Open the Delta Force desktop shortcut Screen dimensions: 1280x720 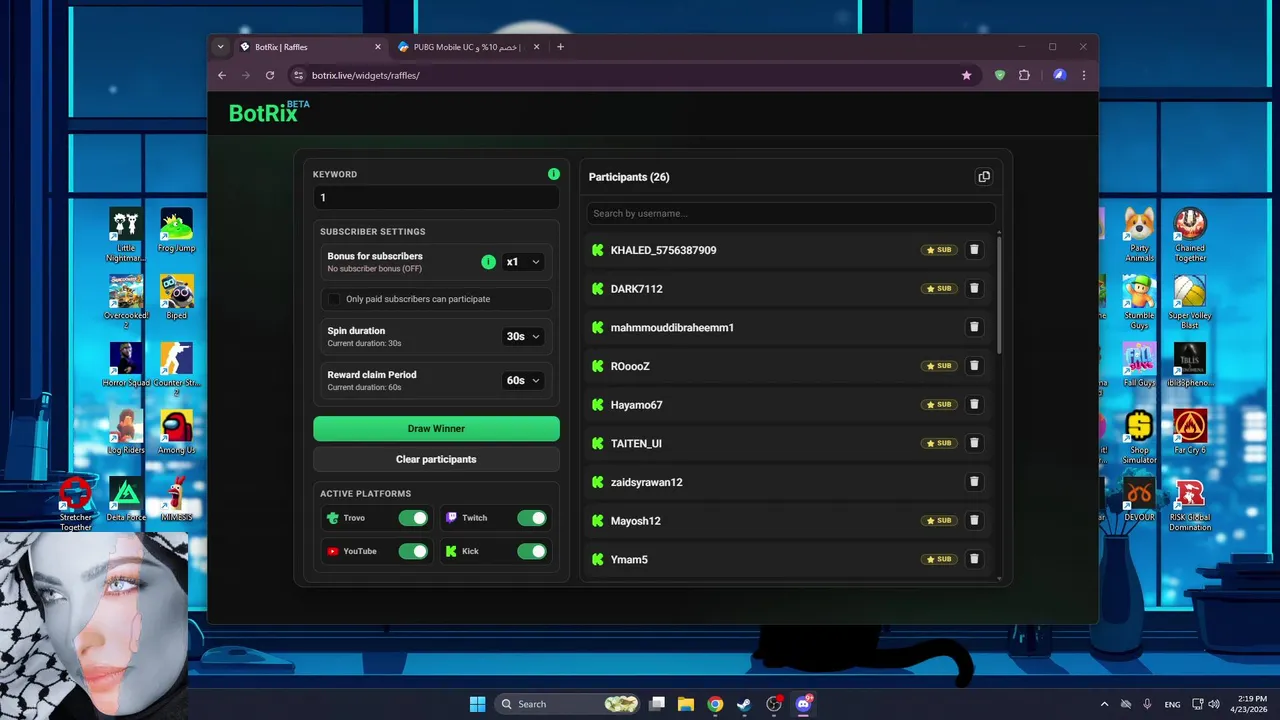point(125,499)
